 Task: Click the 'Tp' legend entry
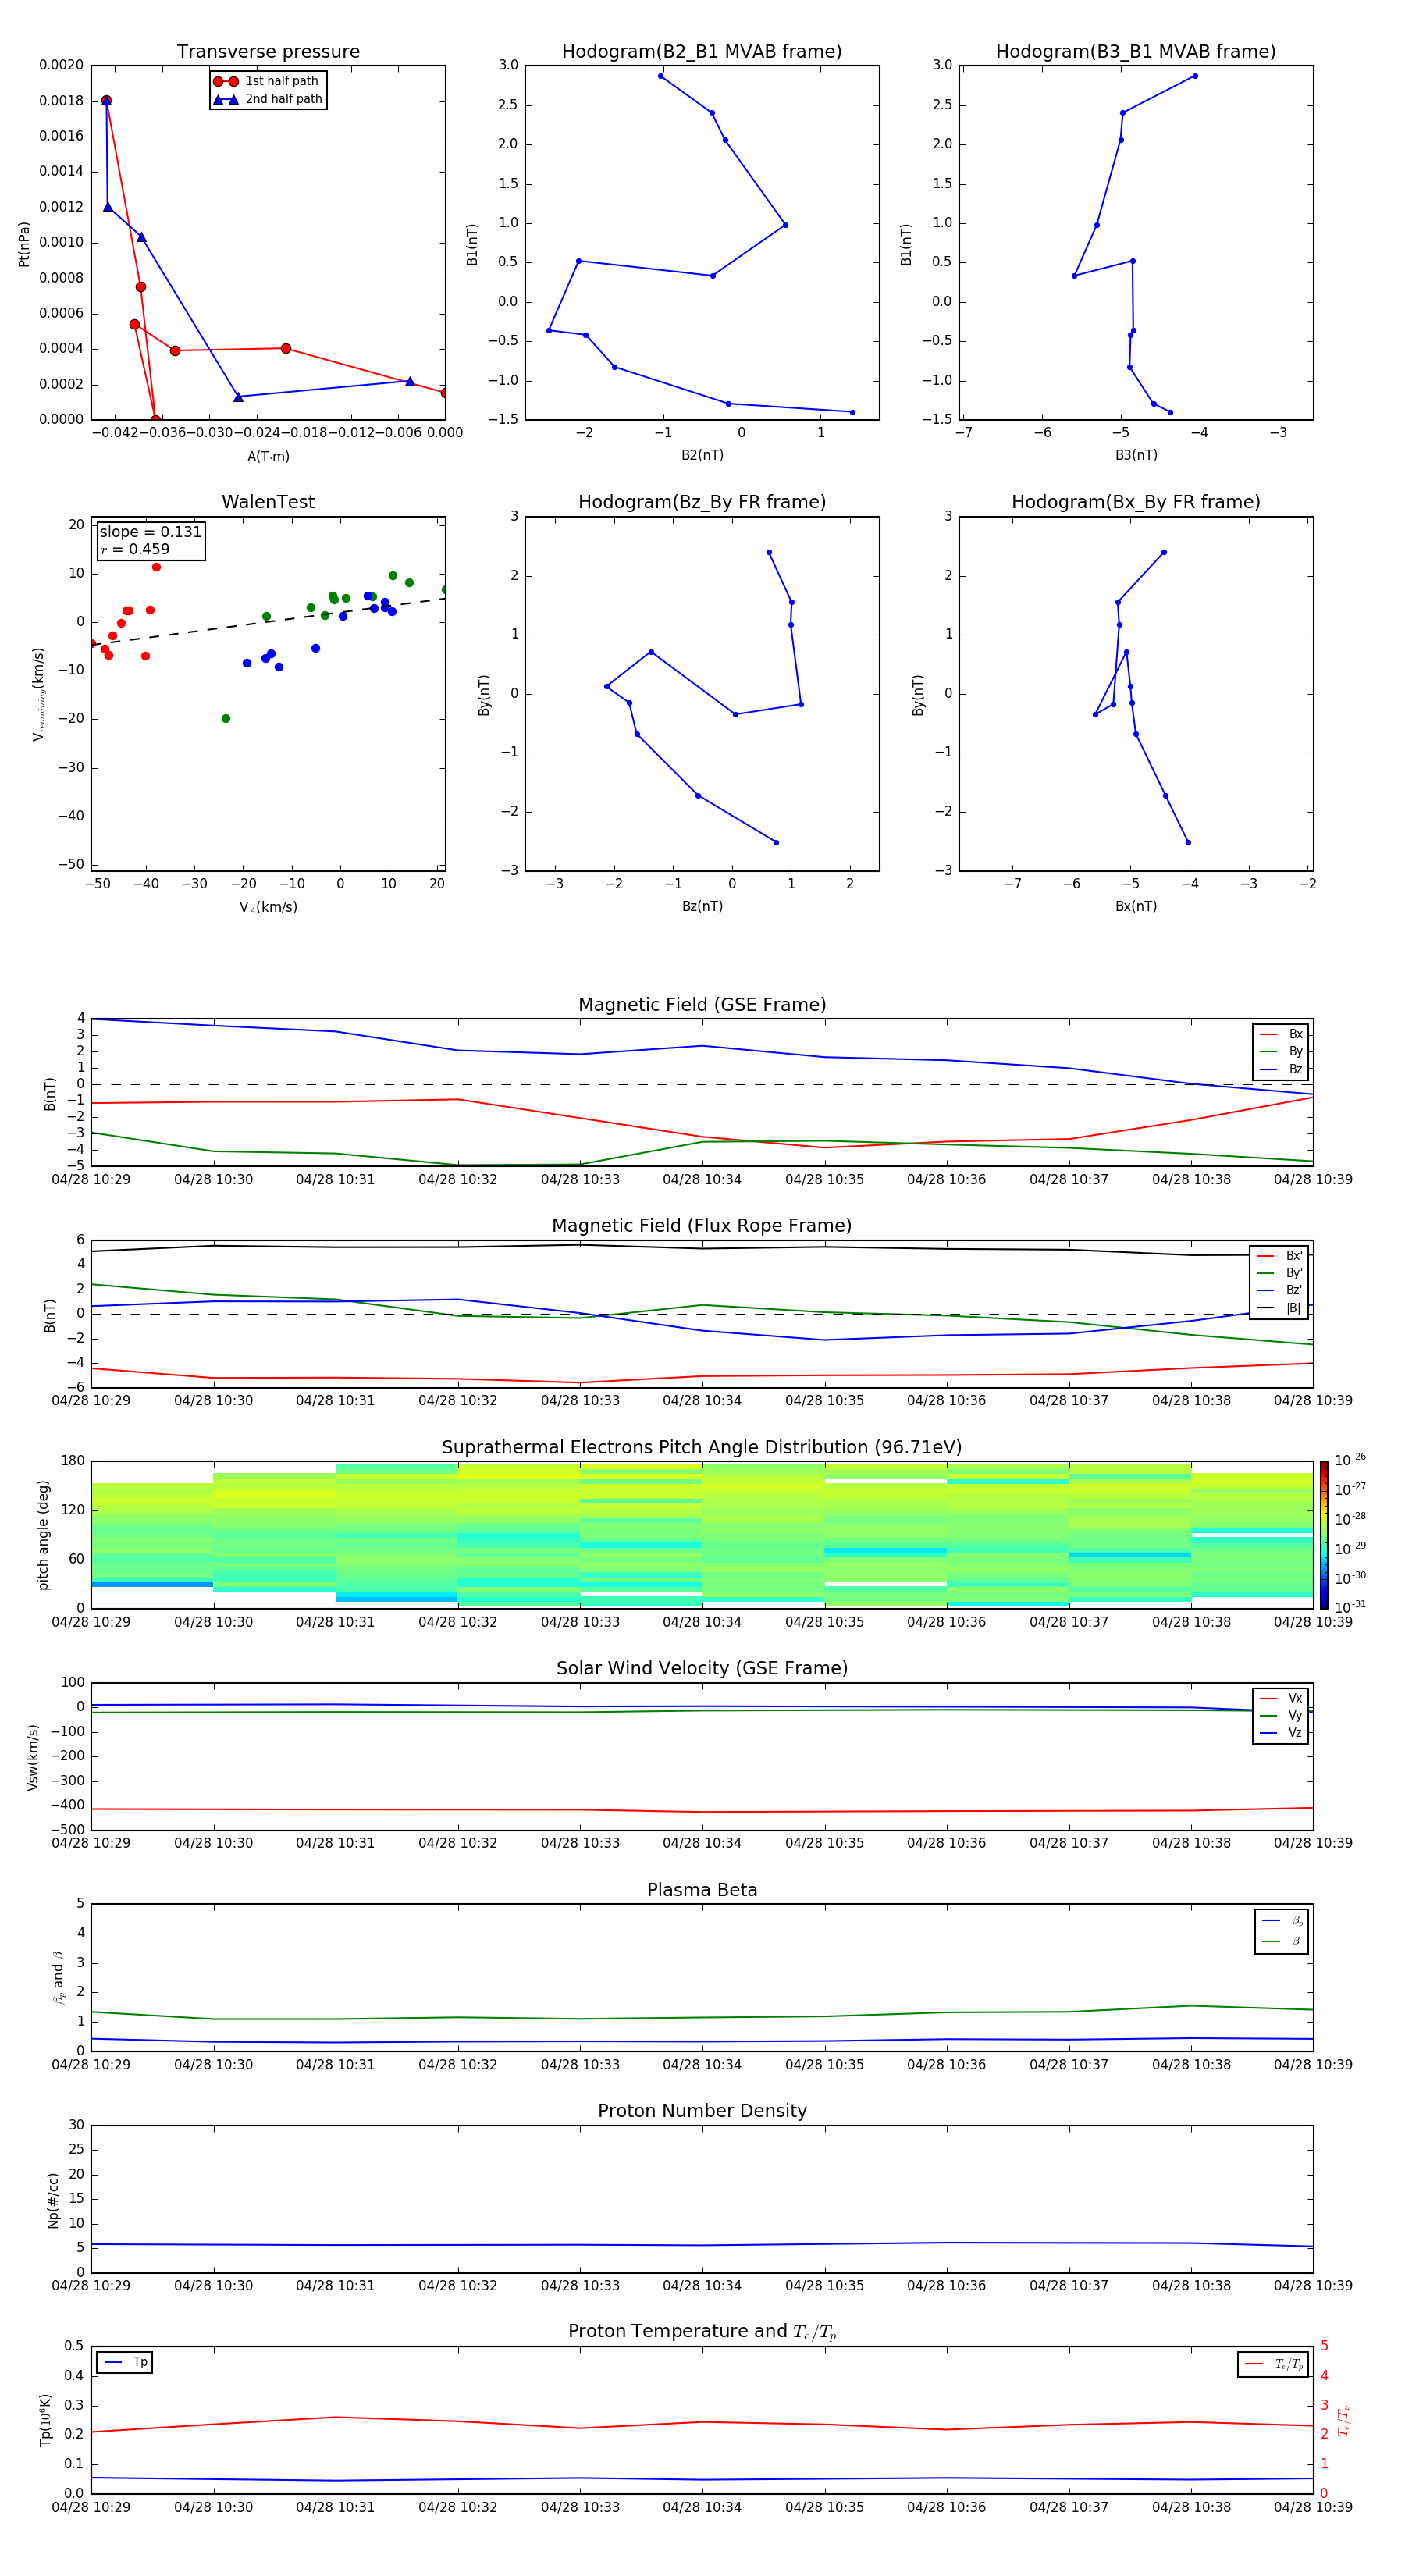point(125,2362)
